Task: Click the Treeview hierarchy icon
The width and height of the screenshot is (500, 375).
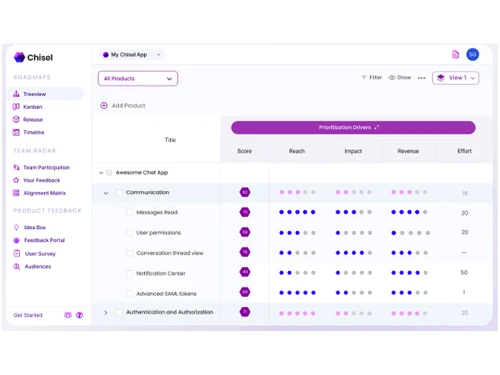Action: coord(16,94)
